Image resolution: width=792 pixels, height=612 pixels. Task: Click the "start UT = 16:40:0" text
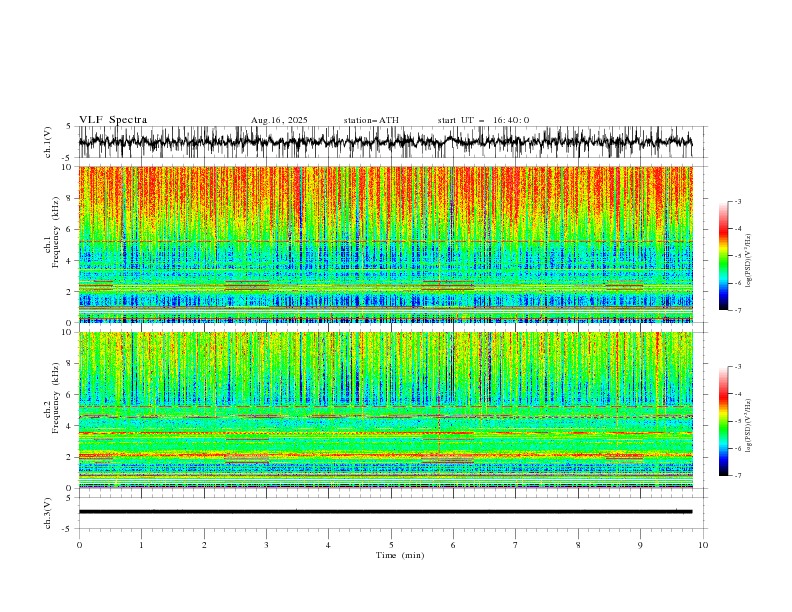point(483,120)
